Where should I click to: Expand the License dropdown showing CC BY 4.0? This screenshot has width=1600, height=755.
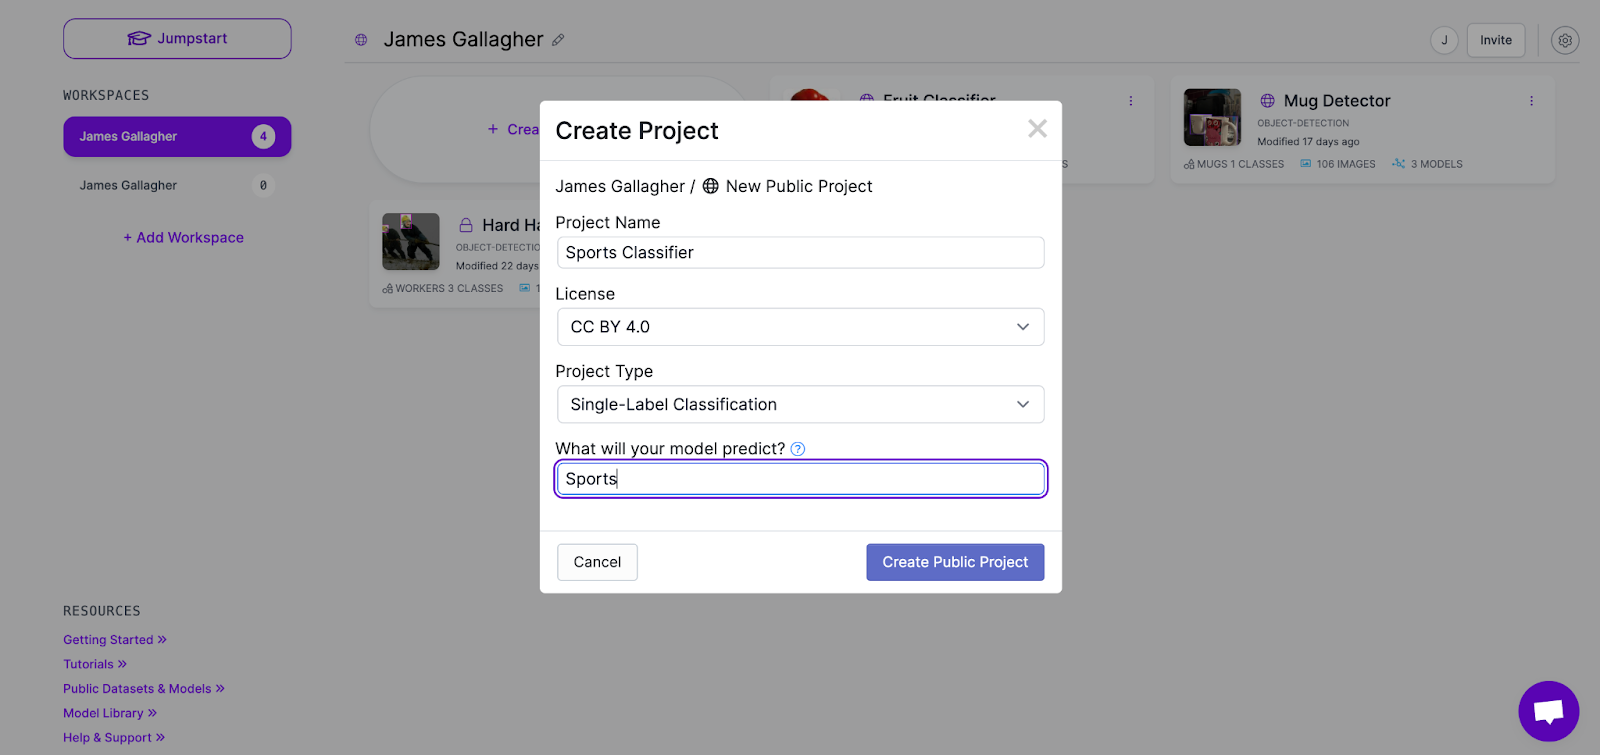pos(800,327)
